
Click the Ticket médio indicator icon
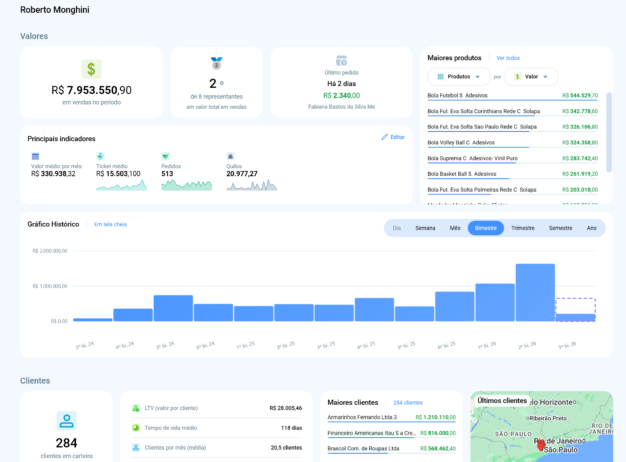(x=100, y=156)
